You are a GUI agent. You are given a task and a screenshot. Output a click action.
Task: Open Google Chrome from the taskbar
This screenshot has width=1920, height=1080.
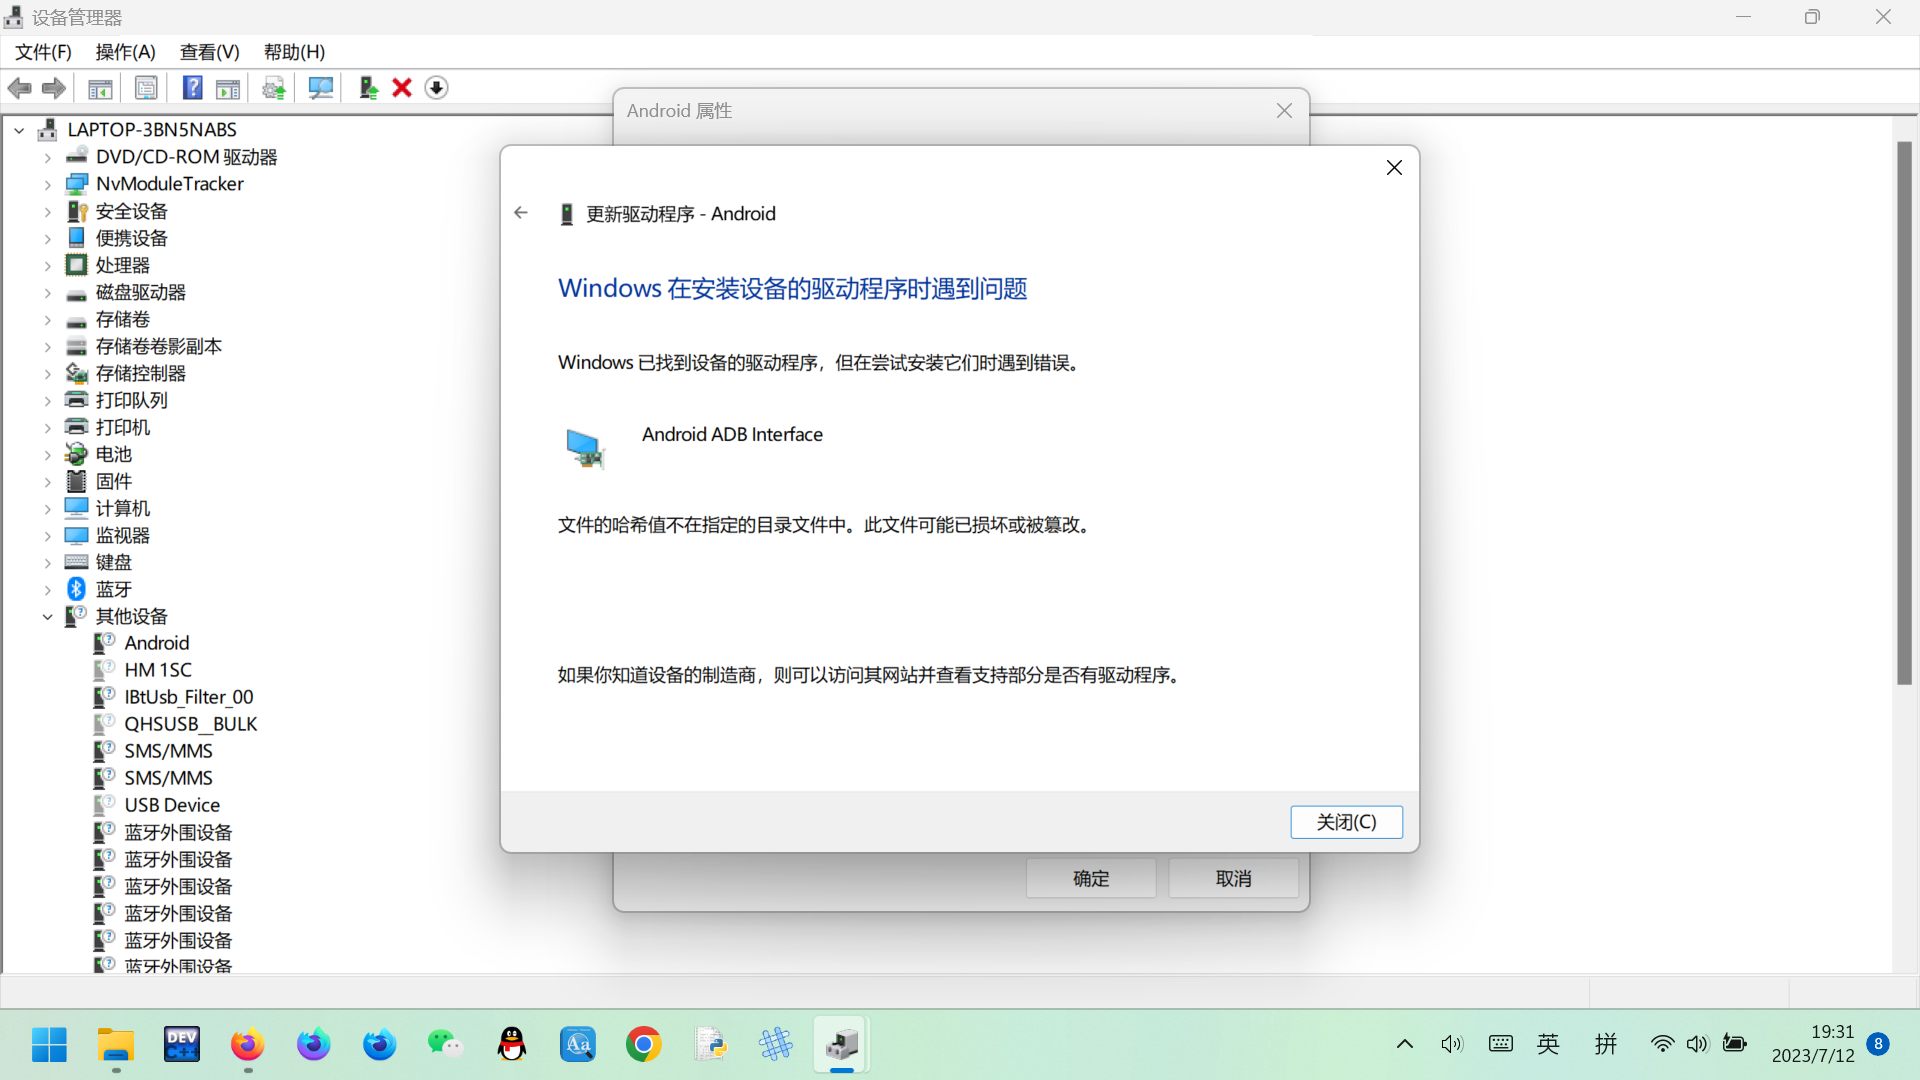coord(644,1044)
